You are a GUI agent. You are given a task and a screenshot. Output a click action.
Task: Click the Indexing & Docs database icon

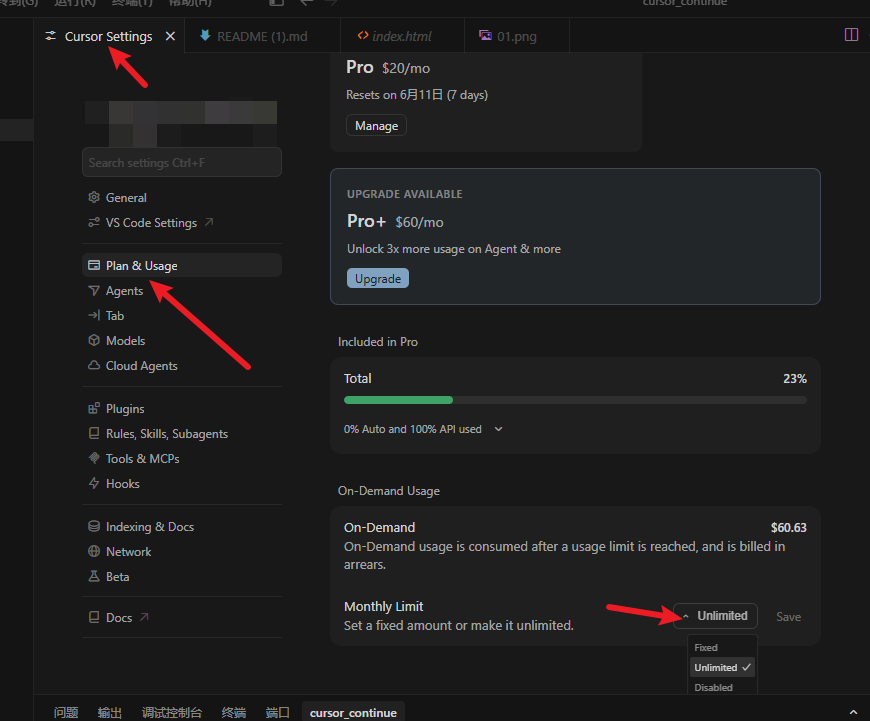pos(94,526)
